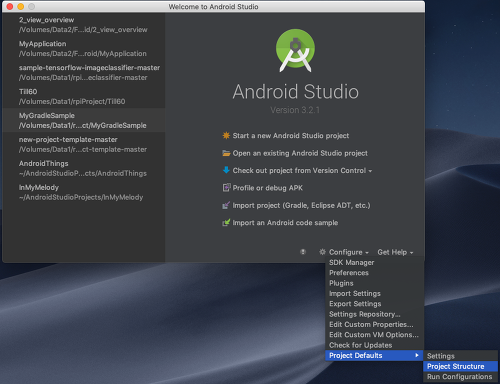500x384 pixels.
Task: Click the blue download arrow version control icon
Action: 226,170
